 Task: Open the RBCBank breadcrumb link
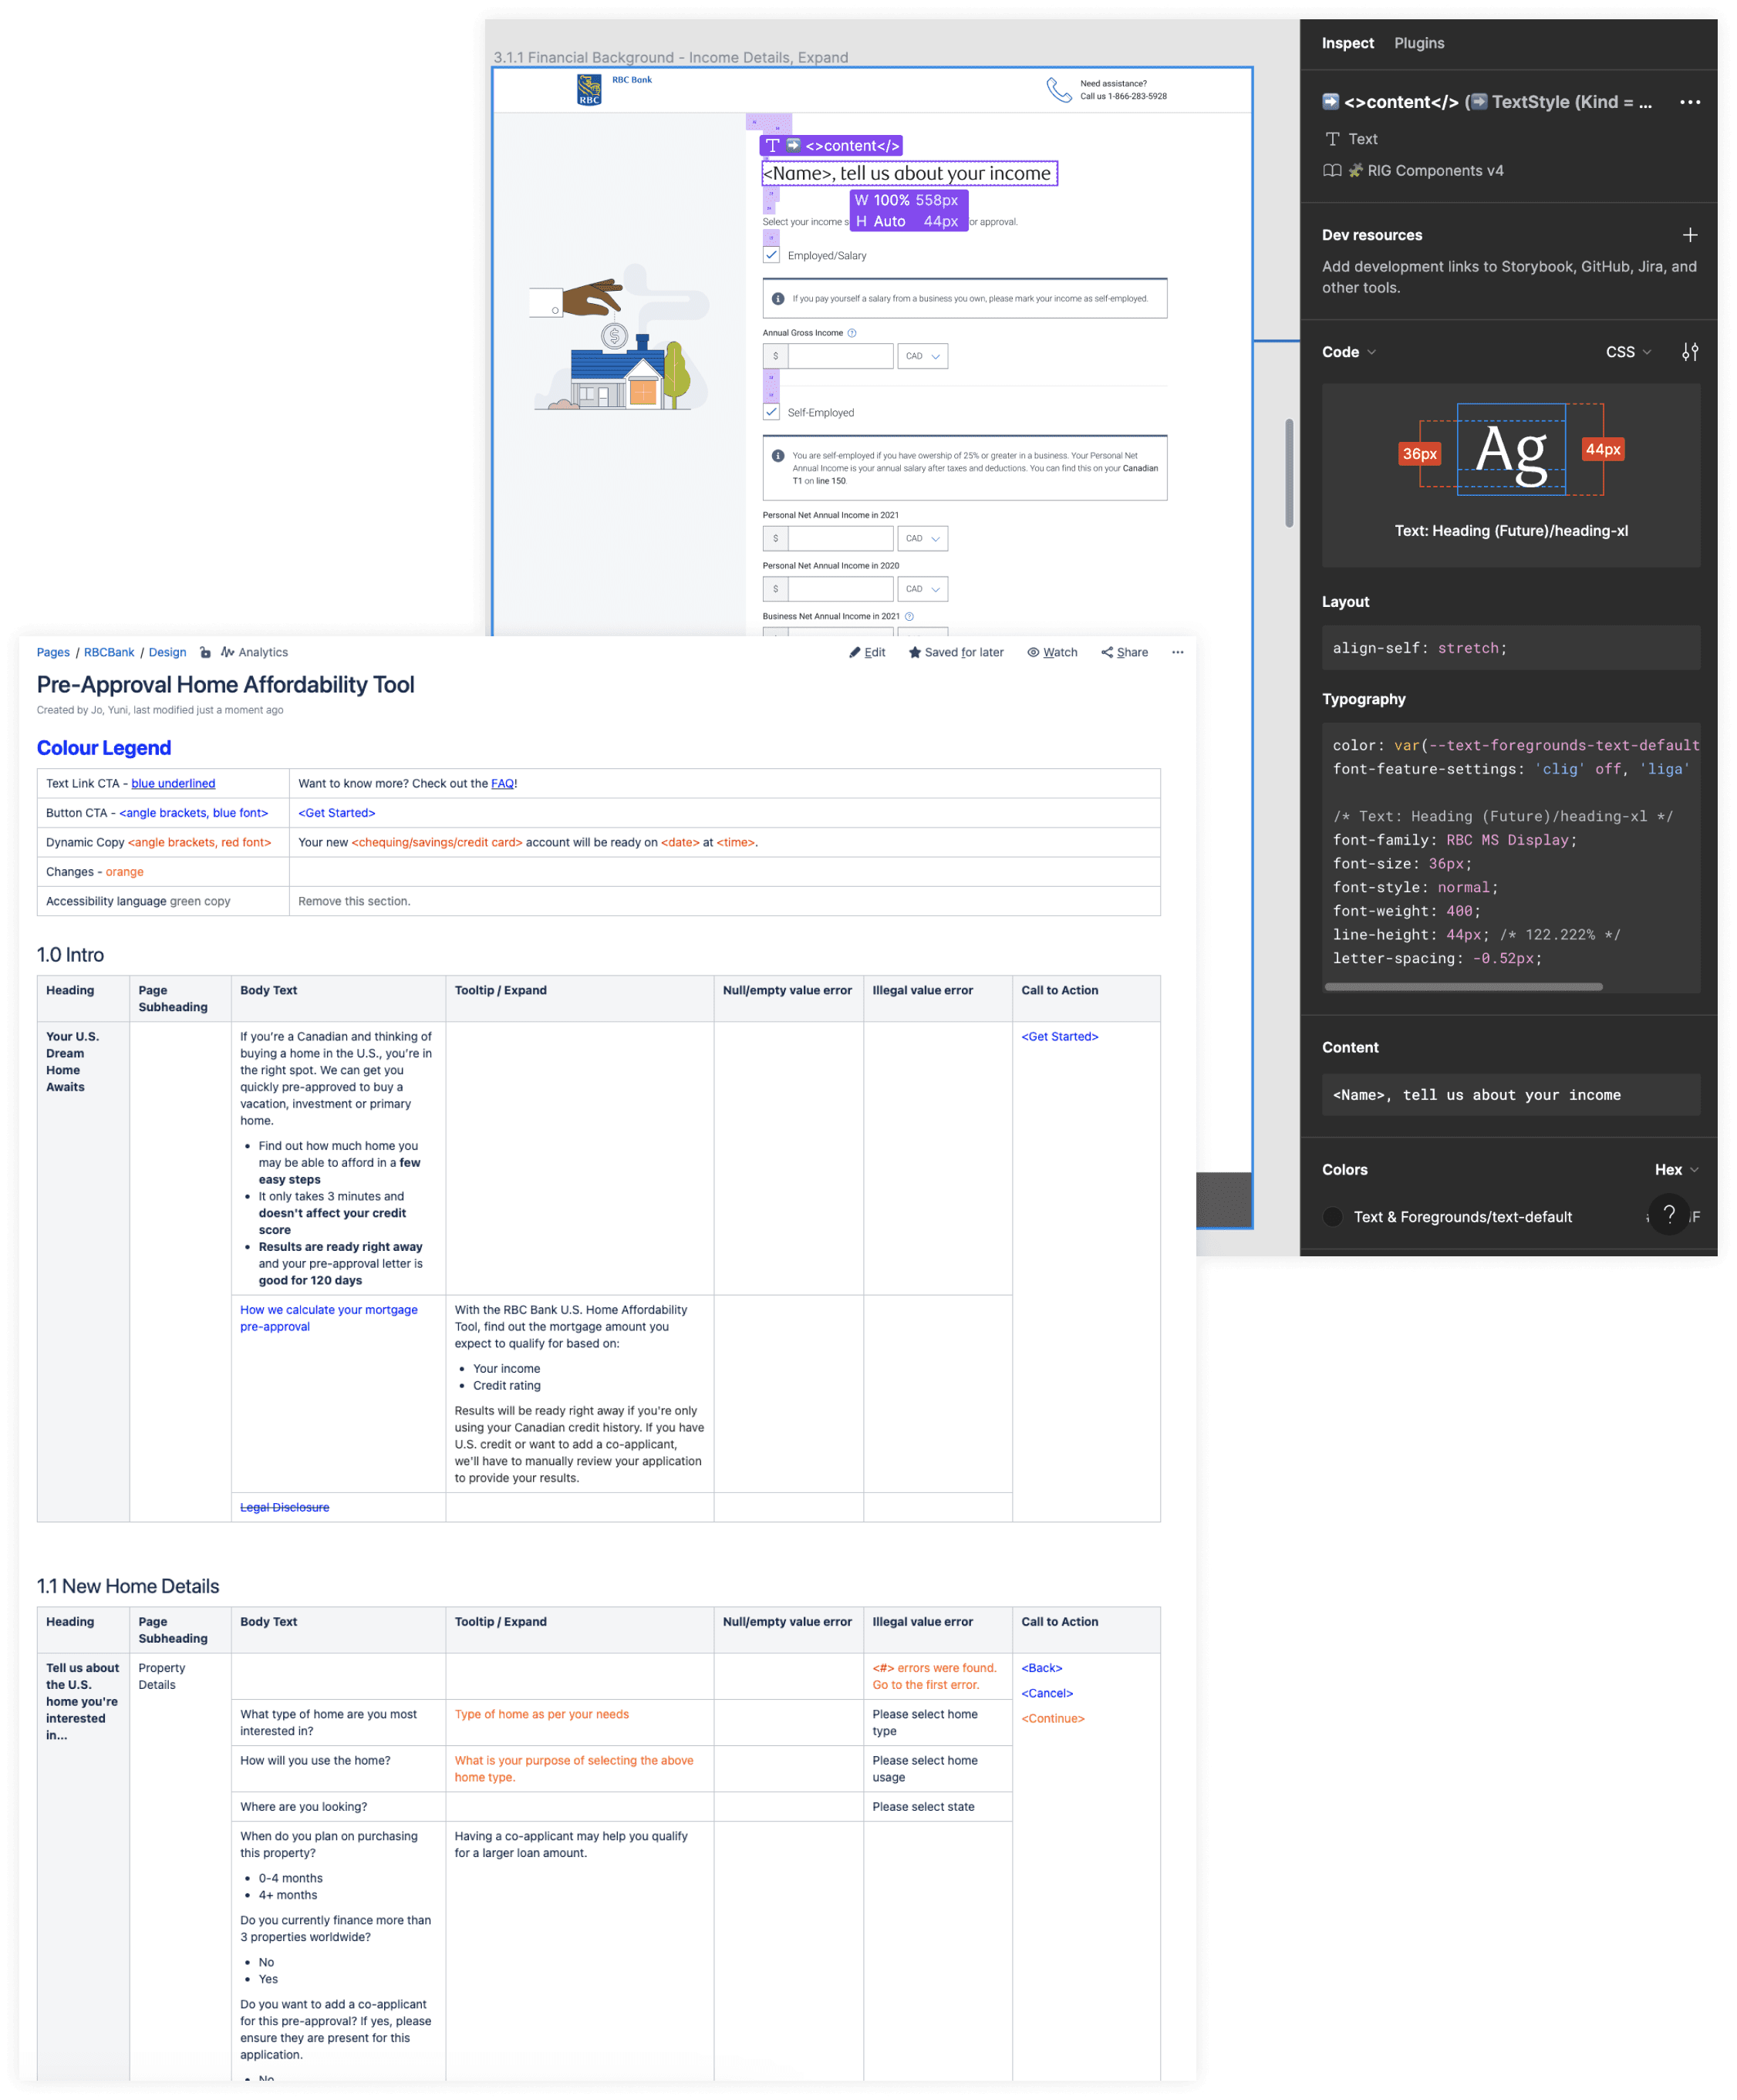coord(109,653)
